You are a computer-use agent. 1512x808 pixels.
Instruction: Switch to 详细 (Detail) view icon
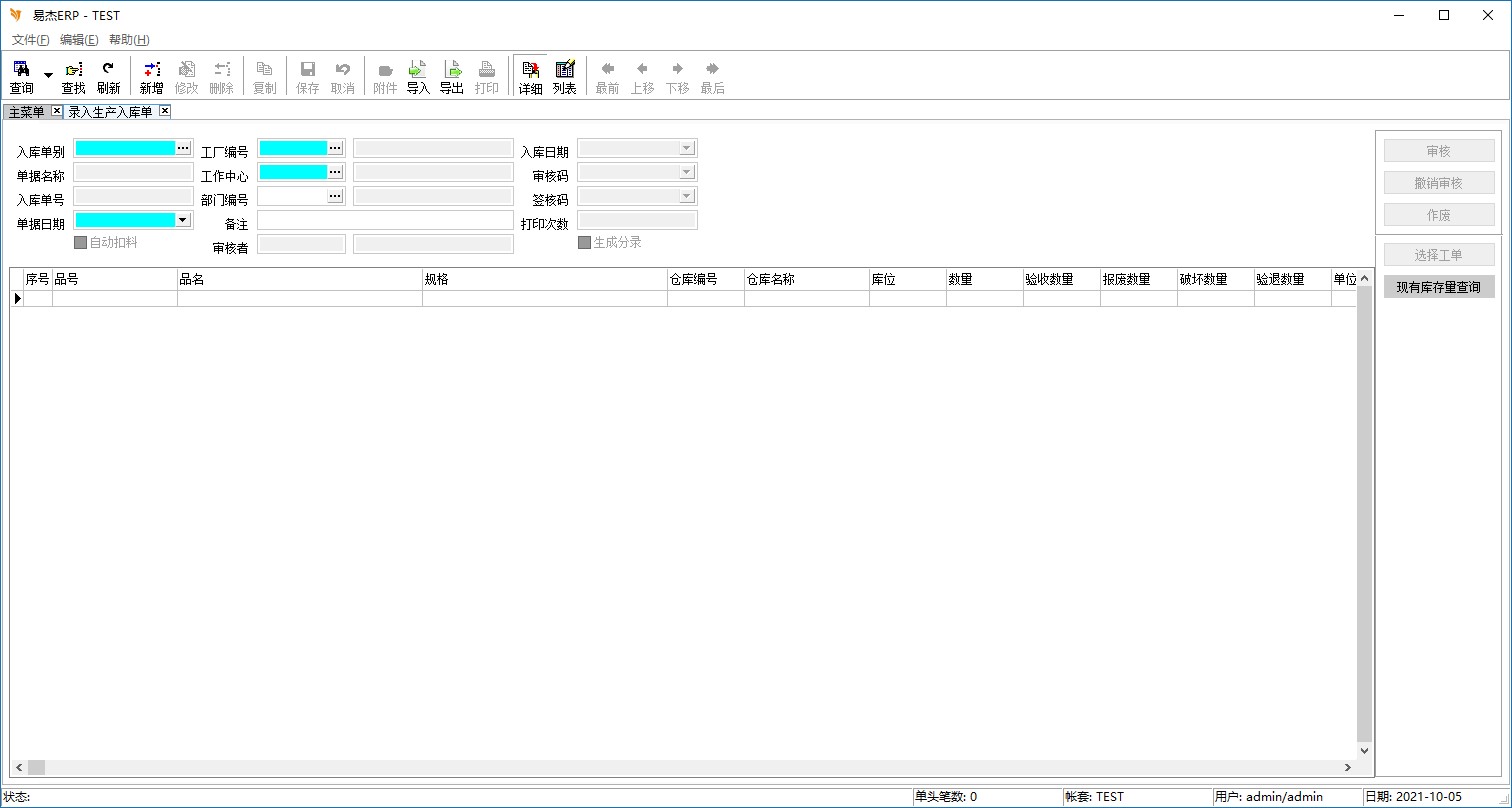point(530,76)
